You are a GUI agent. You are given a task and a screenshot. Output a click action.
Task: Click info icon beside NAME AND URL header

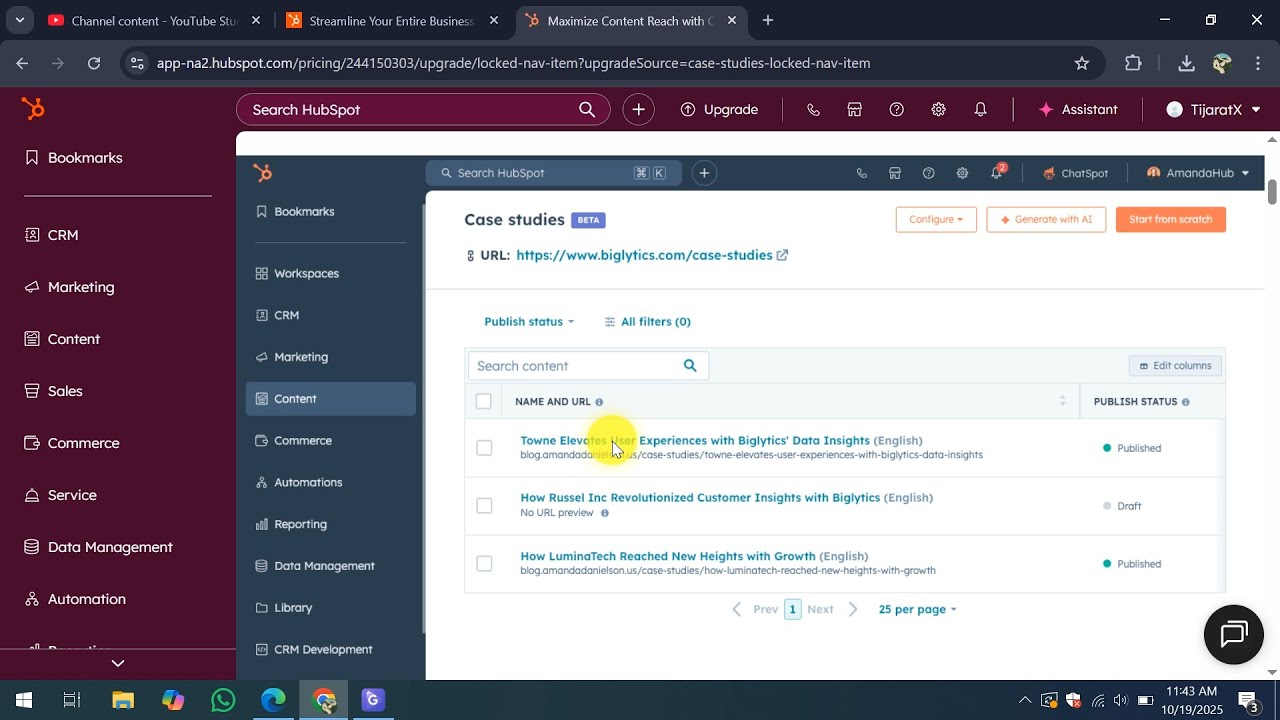[599, 402]
